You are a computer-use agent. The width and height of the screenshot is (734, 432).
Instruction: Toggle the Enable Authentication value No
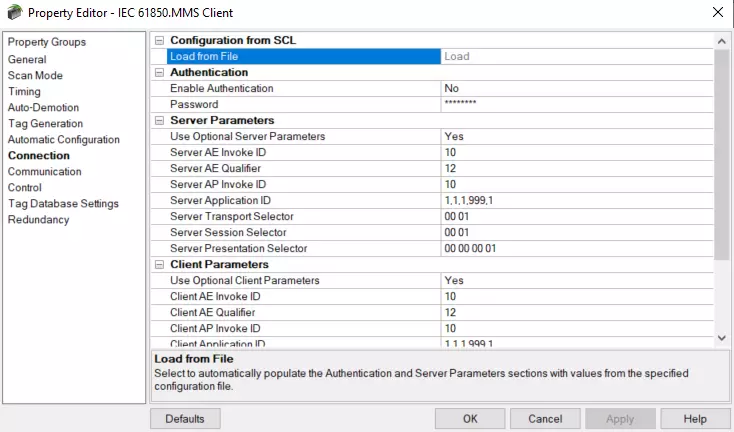(x=577, y=88)
